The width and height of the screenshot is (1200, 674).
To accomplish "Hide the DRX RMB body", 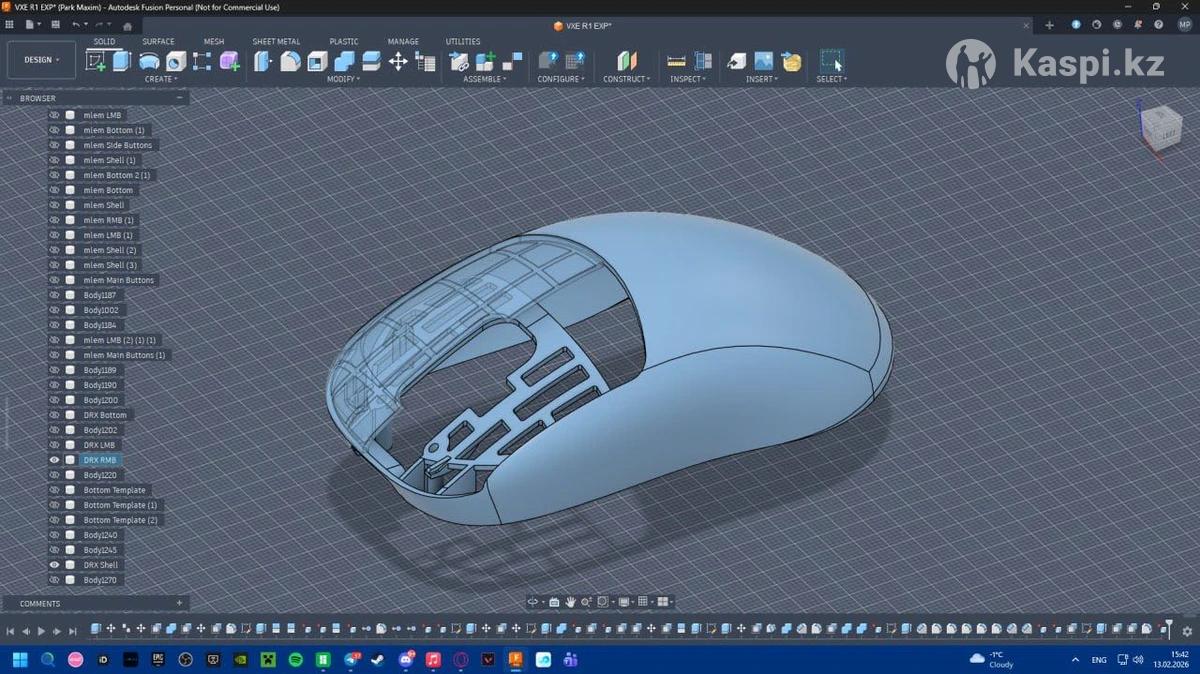I will (x=55, y=460).
